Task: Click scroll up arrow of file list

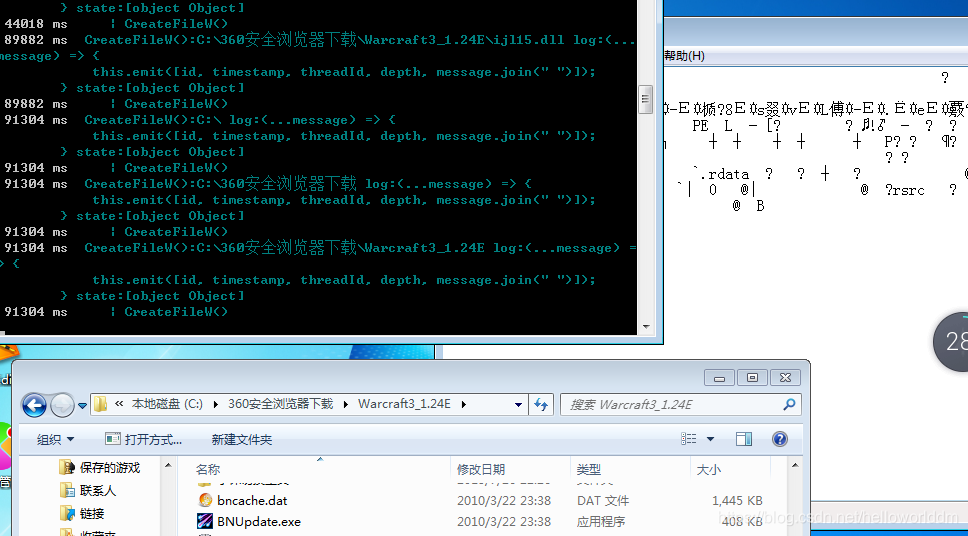Action: [795, 466]
